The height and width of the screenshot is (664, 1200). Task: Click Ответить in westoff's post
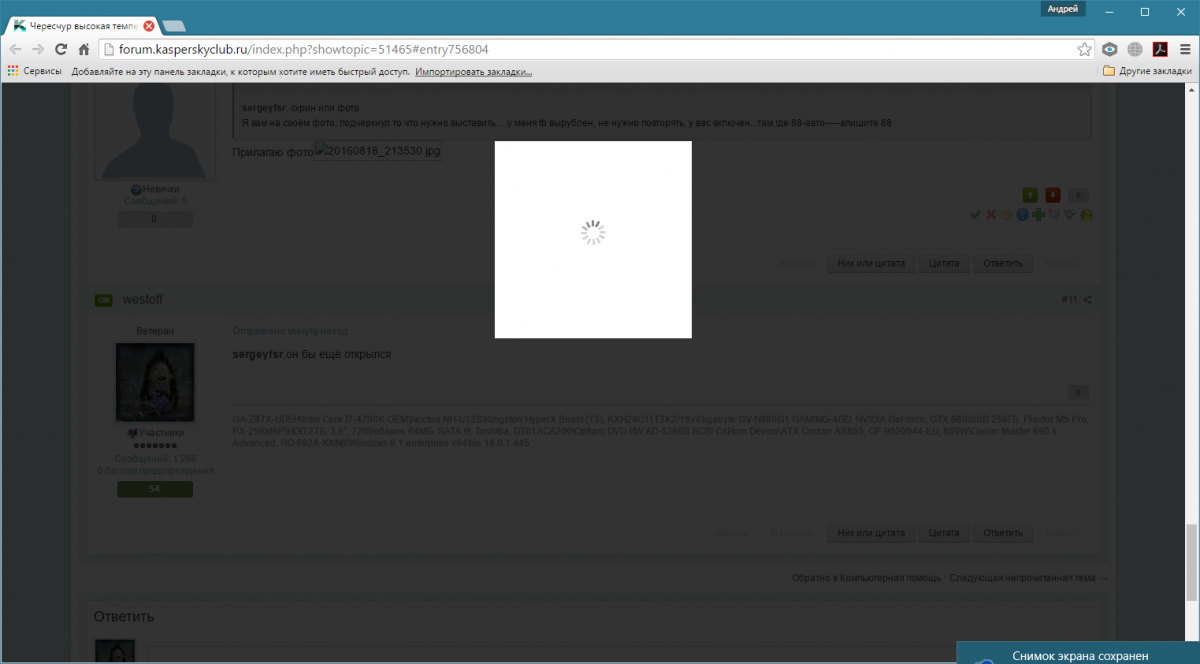[x=1003, y=533]
